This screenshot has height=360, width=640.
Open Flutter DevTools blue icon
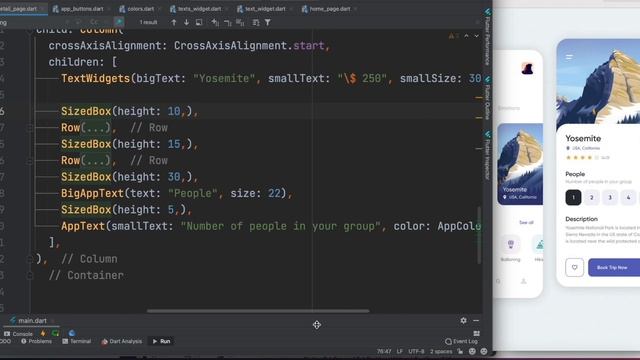(72, 333)
